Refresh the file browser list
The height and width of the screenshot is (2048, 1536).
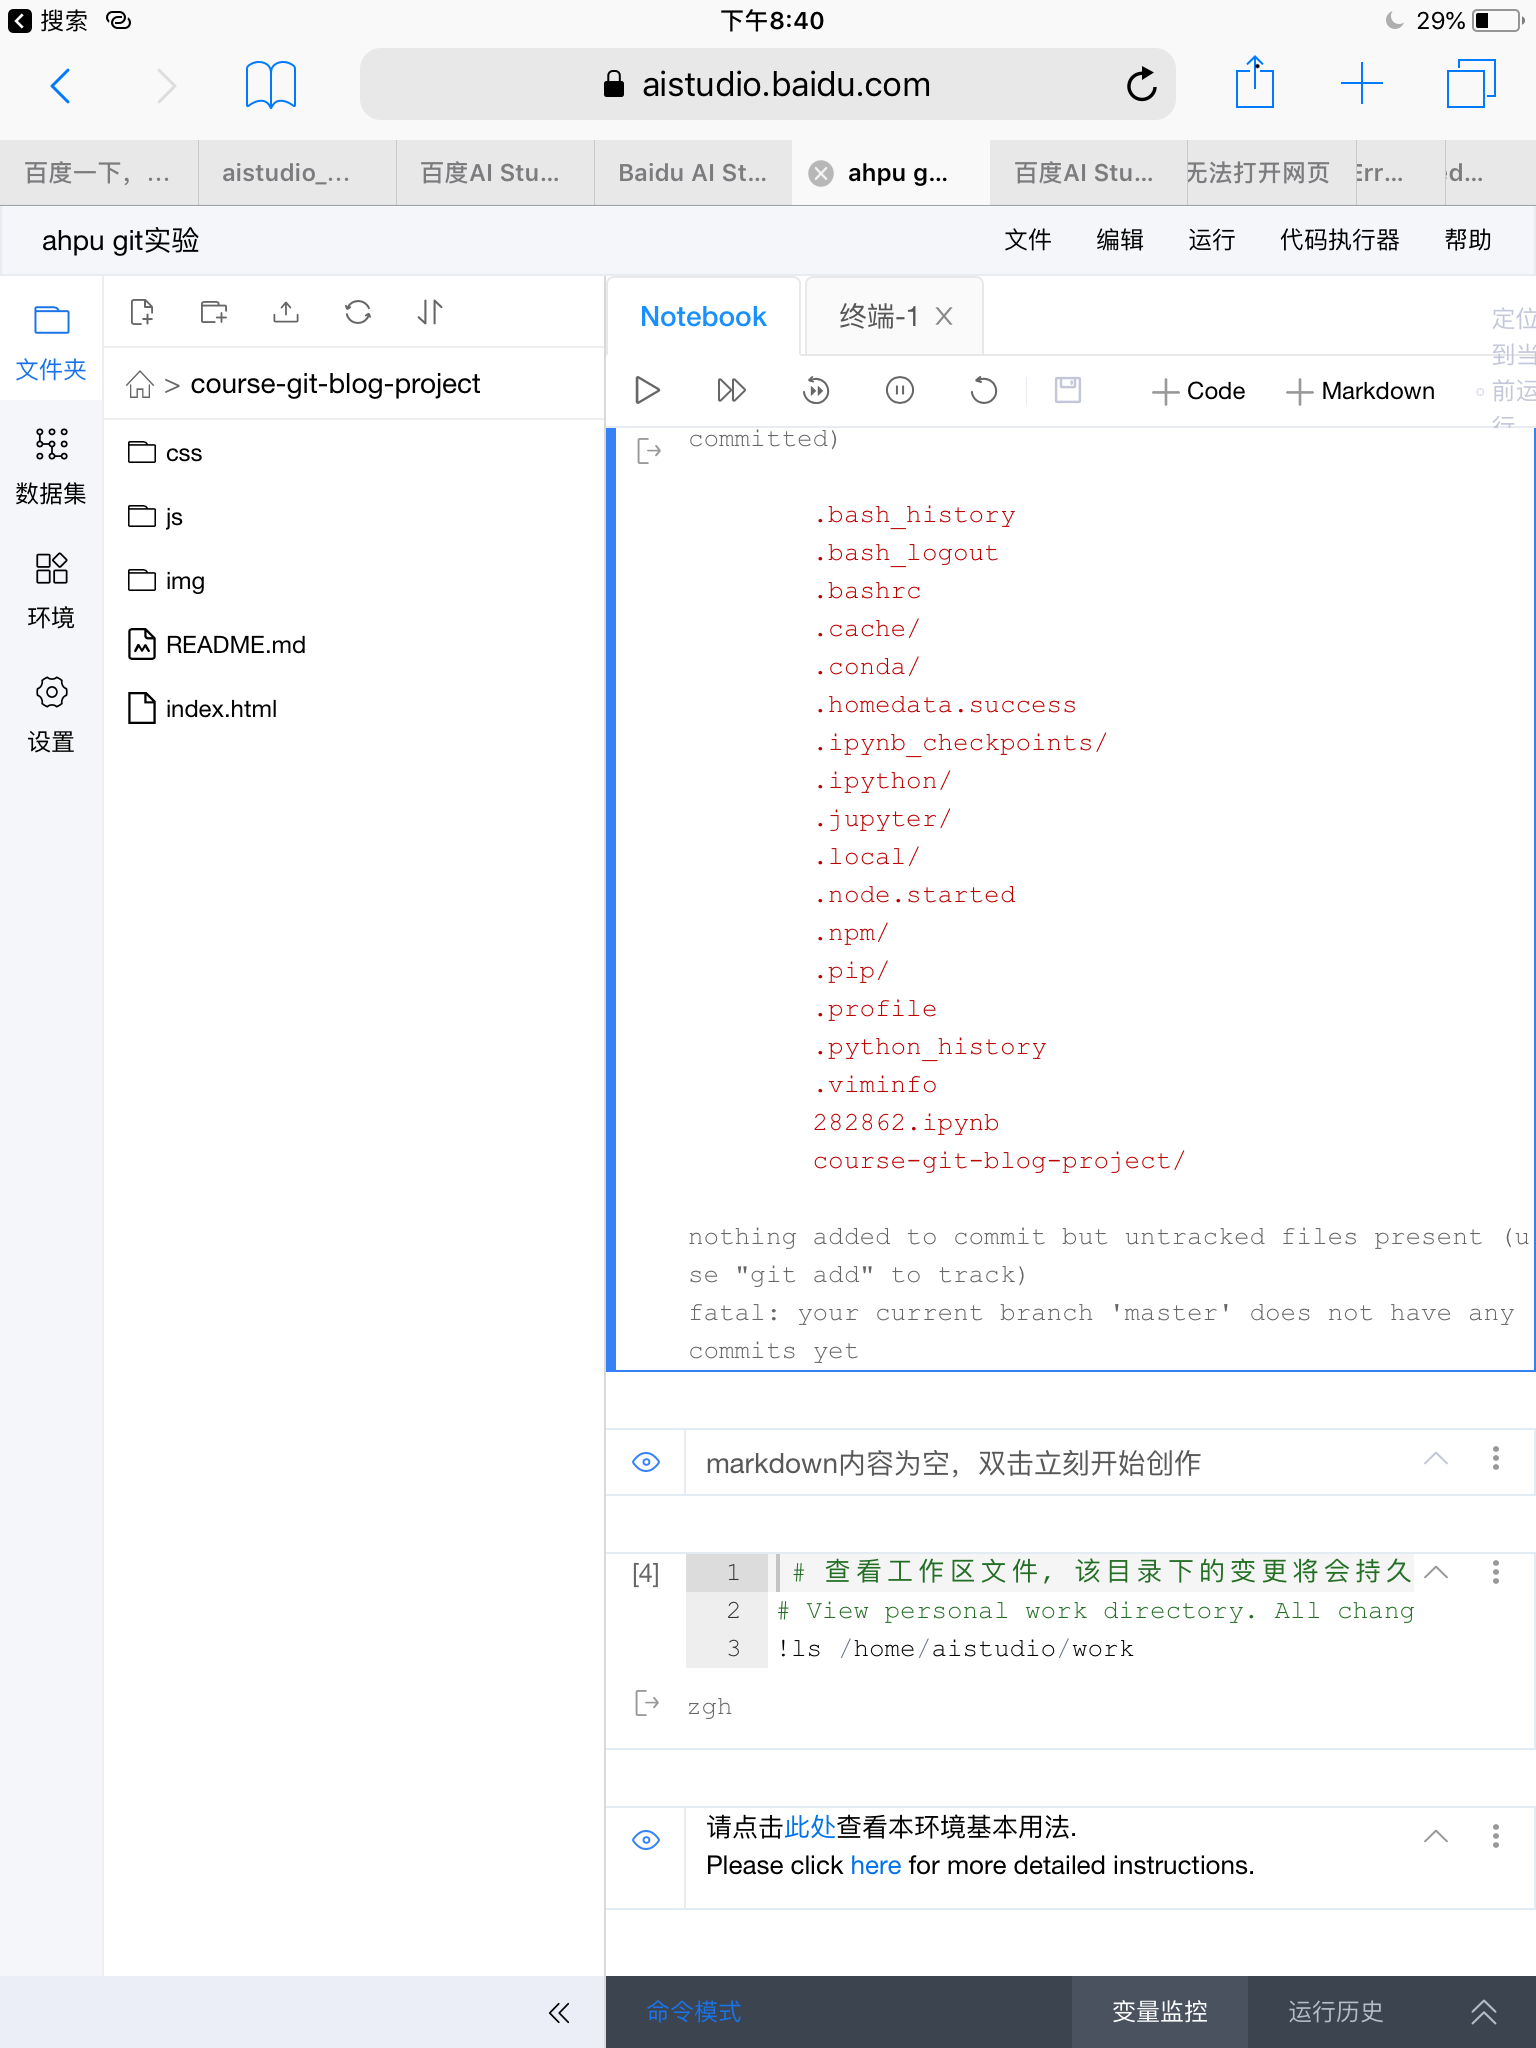point(358,313)
